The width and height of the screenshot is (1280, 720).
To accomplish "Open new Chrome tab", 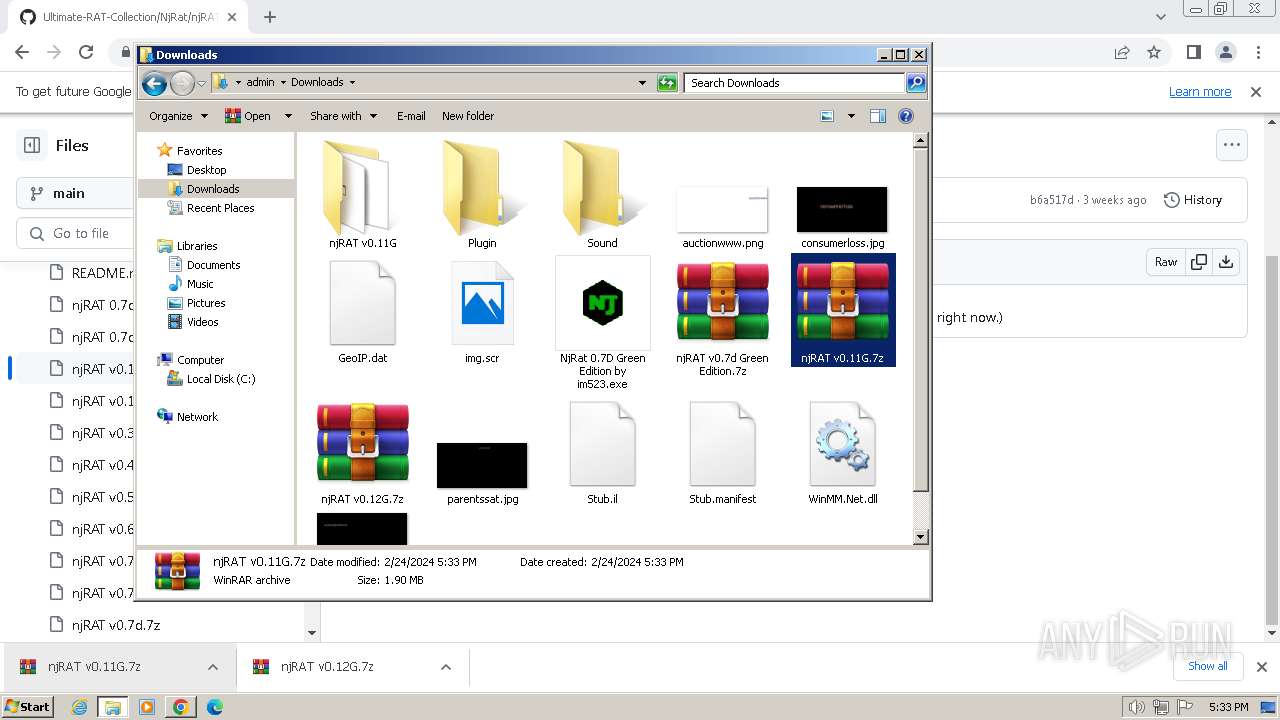I will pos(270,17).
